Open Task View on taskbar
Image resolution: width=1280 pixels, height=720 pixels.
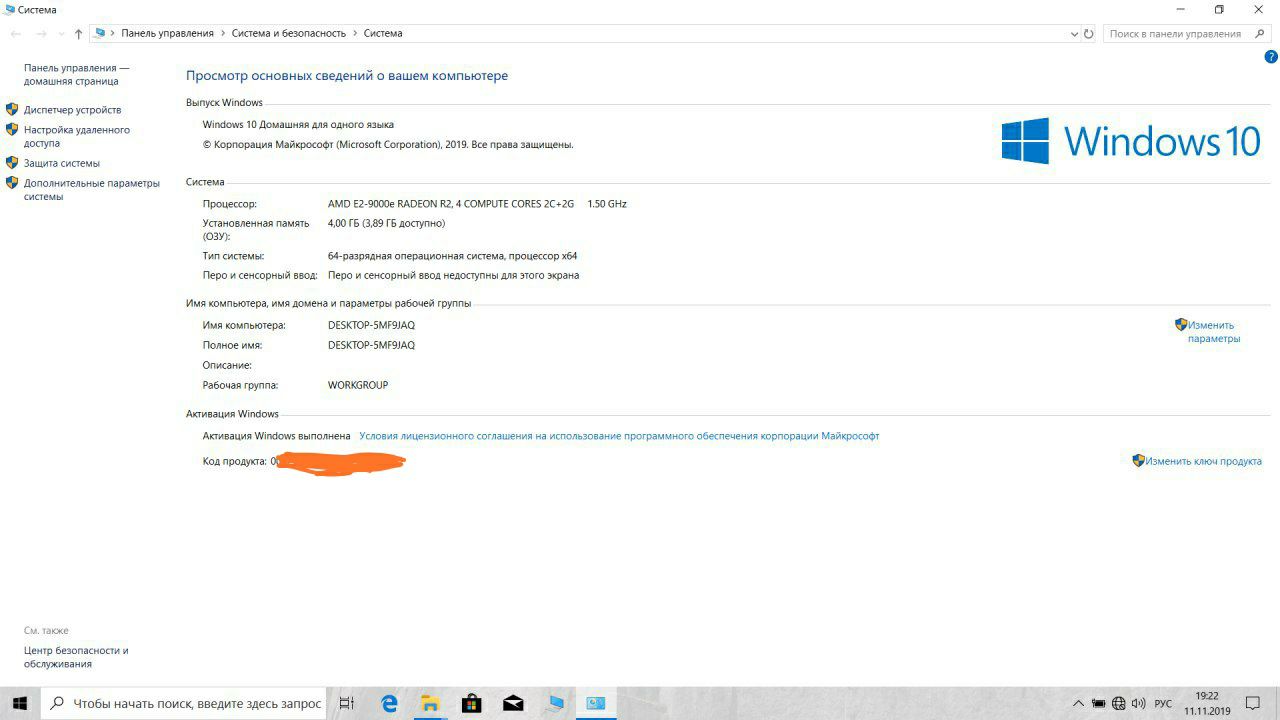(347, 703)
